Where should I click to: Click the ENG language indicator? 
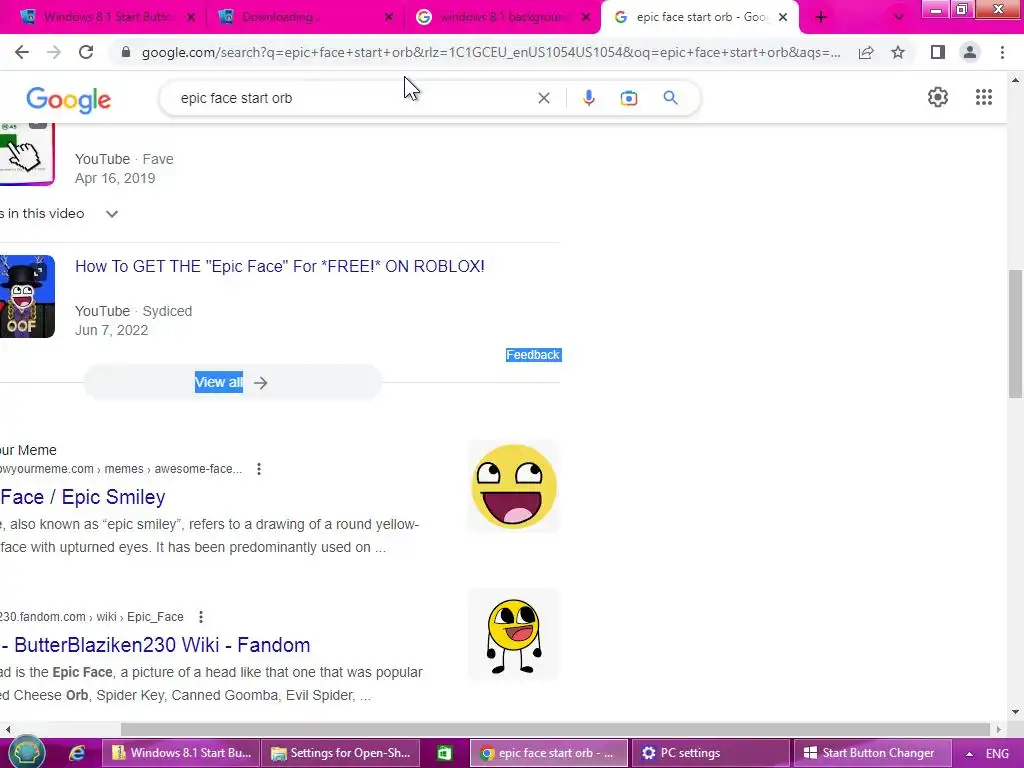point(997,754)
